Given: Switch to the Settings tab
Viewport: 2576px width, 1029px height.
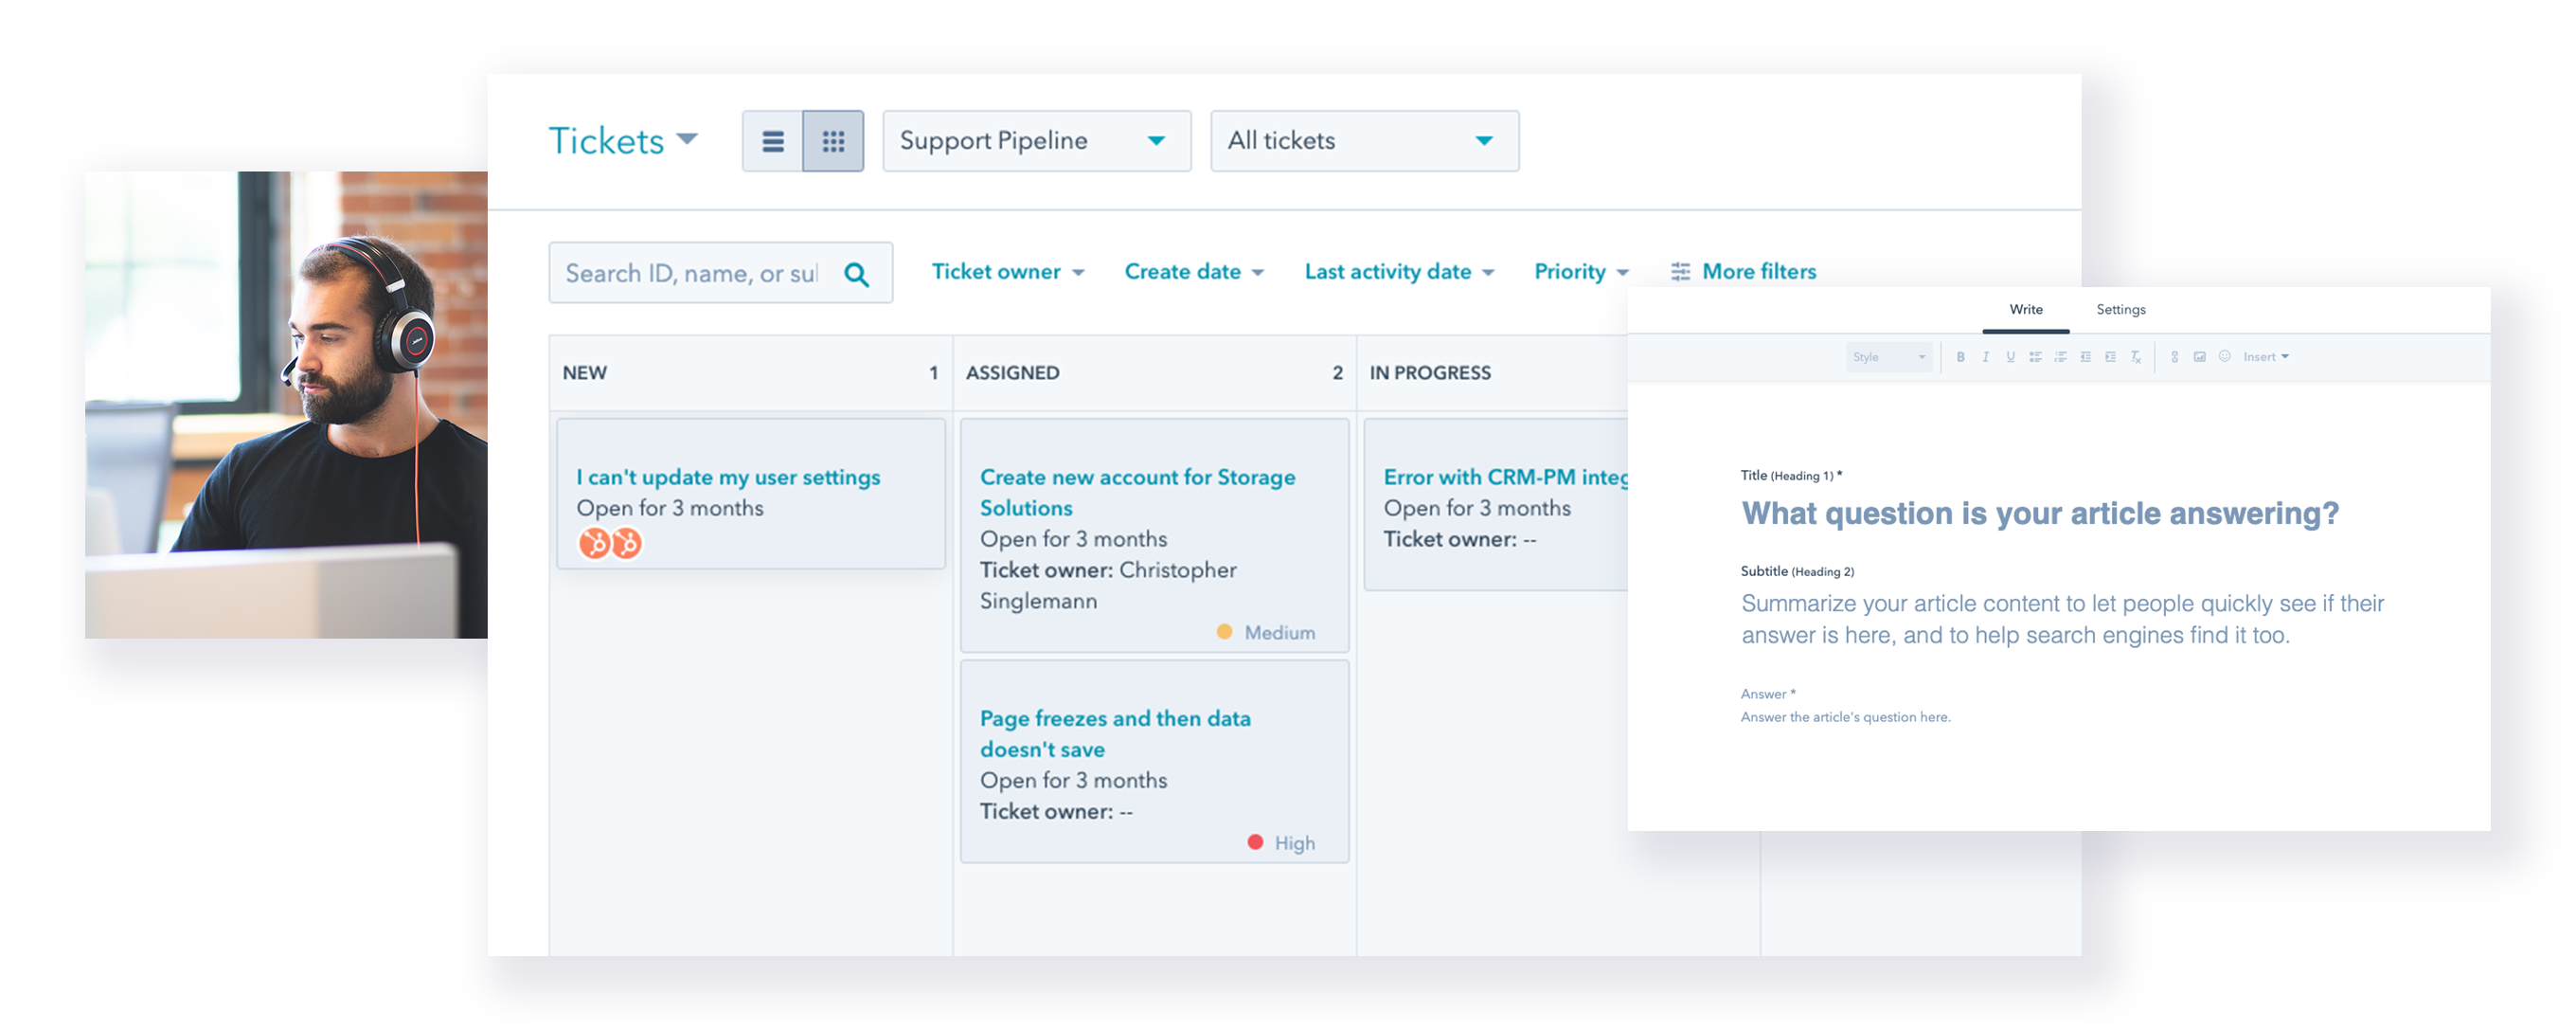Looking at the screenshot, I should click(x=2120, y=310).
